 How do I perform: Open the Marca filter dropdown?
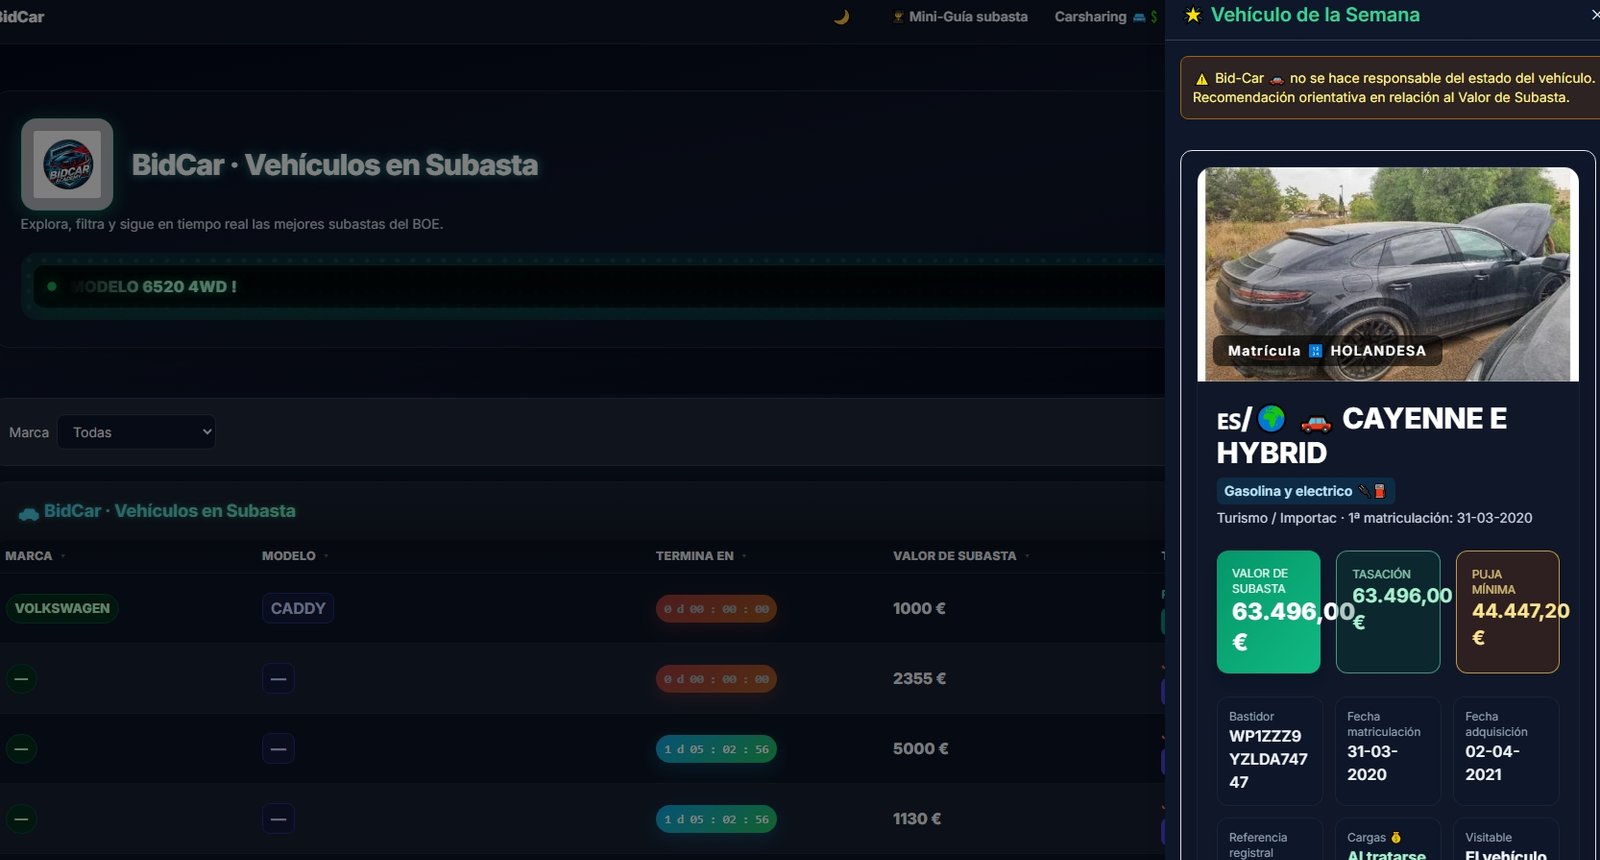136,432
